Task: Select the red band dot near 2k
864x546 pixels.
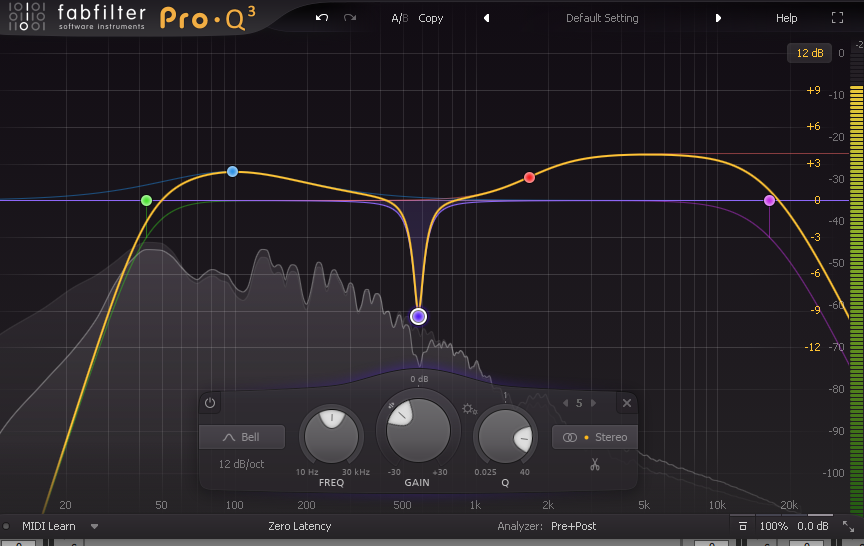Action: pos(529,177)
